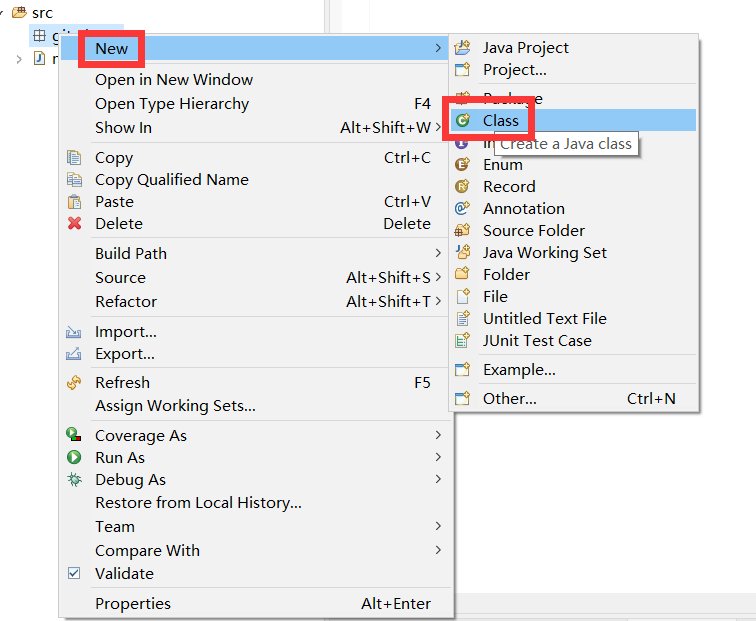Select the Validate menu entry text

pos(124,574)
